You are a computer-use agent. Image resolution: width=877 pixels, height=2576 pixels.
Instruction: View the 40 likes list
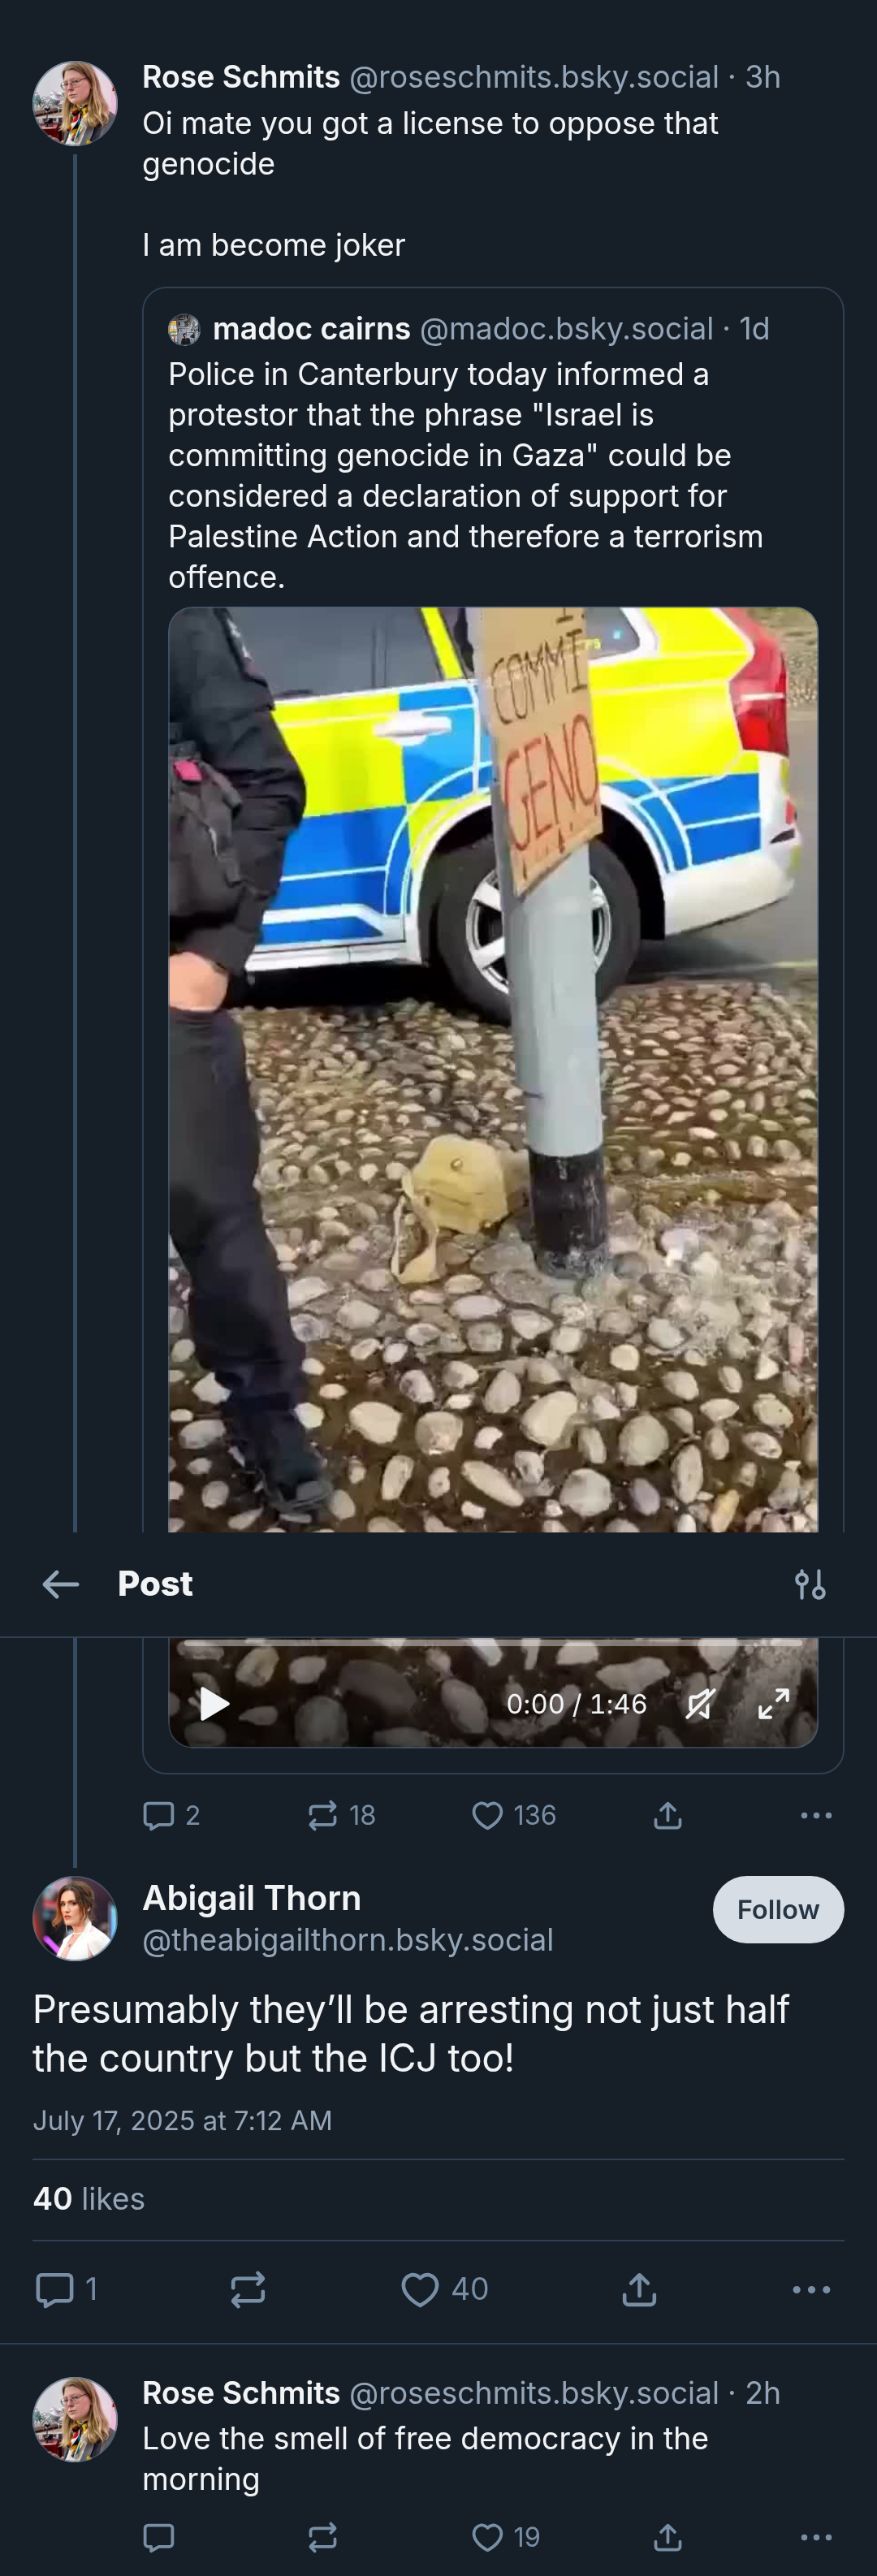(89, 2198)
